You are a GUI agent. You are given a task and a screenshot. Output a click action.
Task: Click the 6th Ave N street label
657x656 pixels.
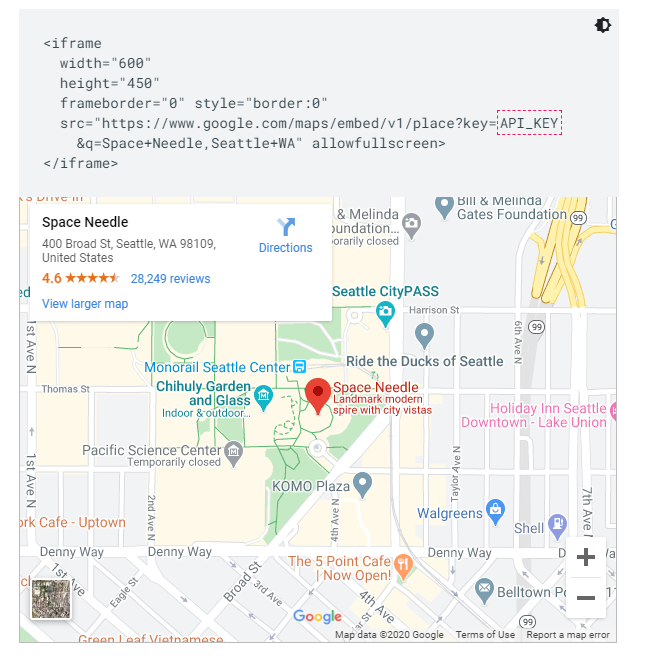tap(518, 342)
